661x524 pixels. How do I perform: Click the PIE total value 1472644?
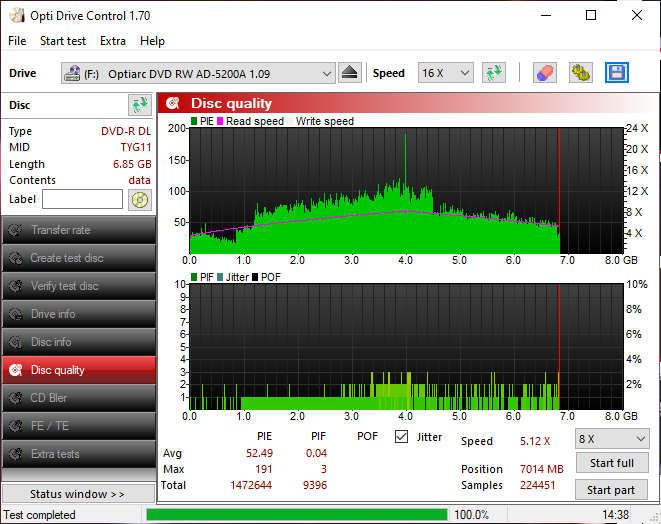pos(251,485)
